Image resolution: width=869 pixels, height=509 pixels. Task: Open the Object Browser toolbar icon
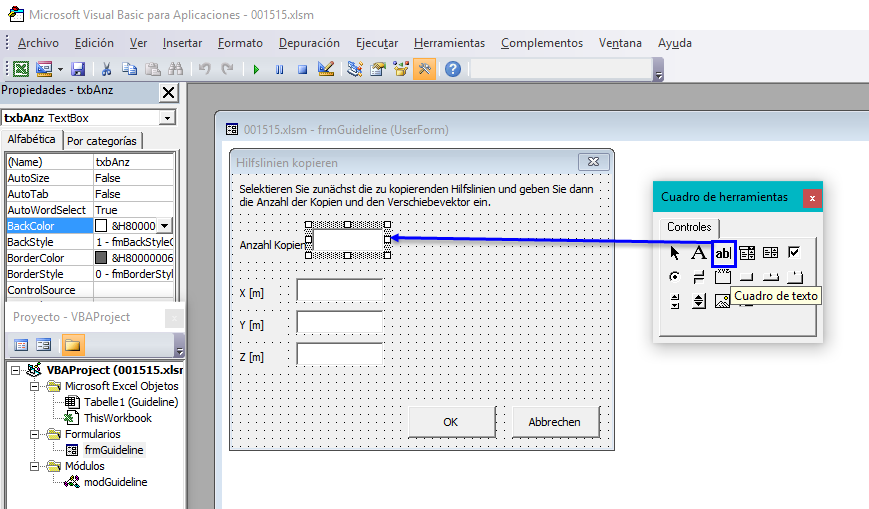[x=401, y=69]
